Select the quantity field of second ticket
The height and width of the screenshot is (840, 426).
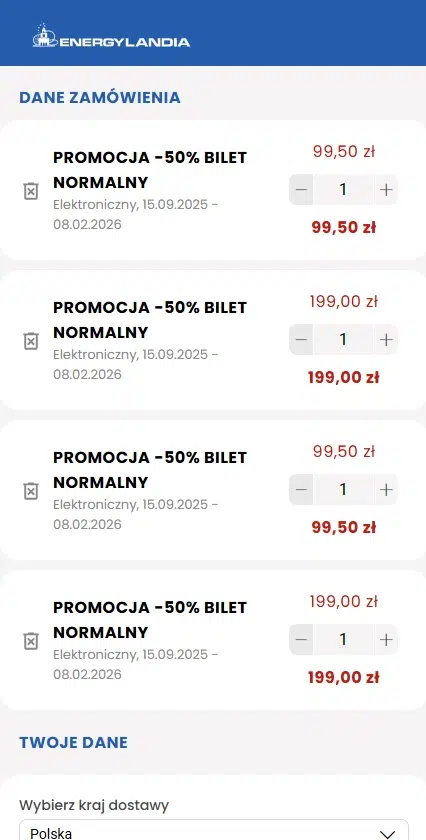point(343,340)
